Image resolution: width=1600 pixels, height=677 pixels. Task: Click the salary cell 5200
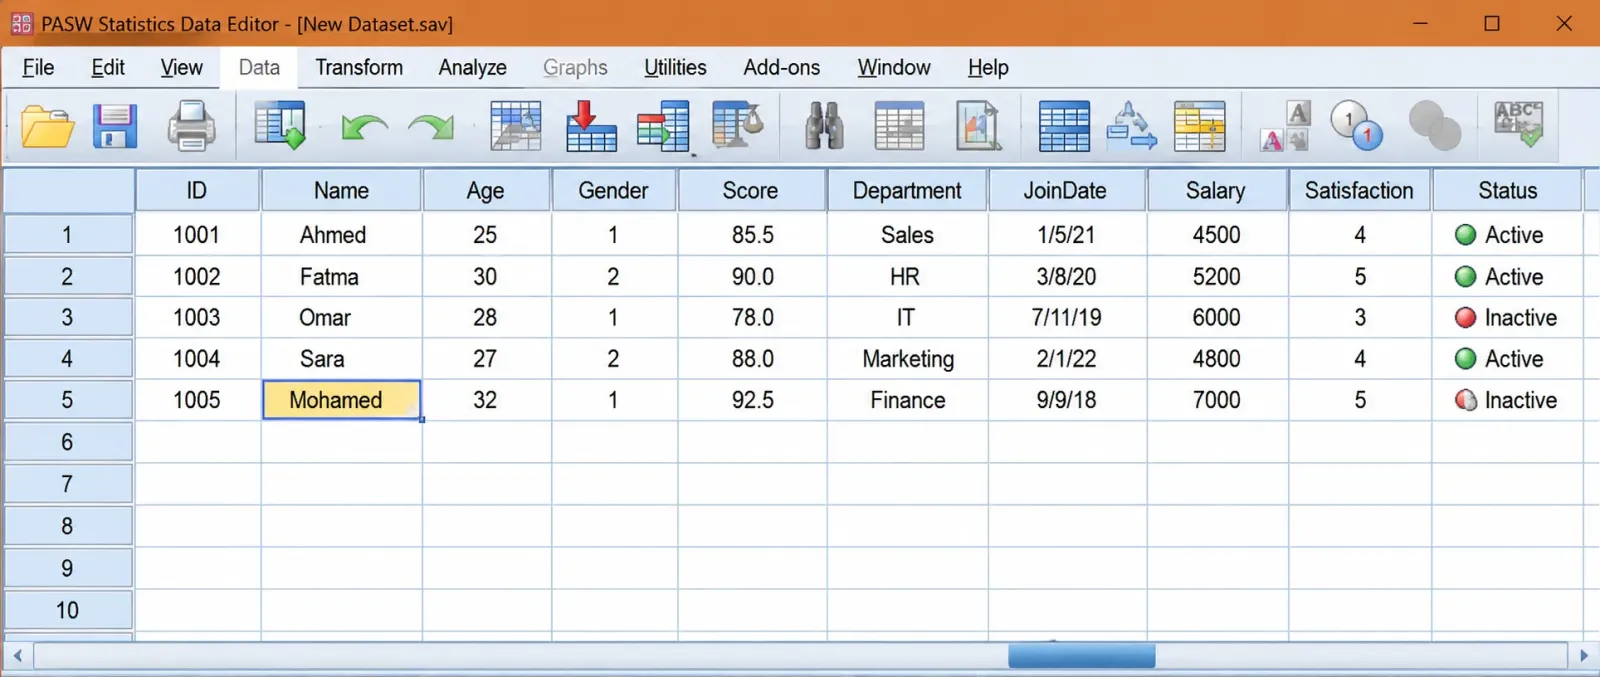point(1217,276)
